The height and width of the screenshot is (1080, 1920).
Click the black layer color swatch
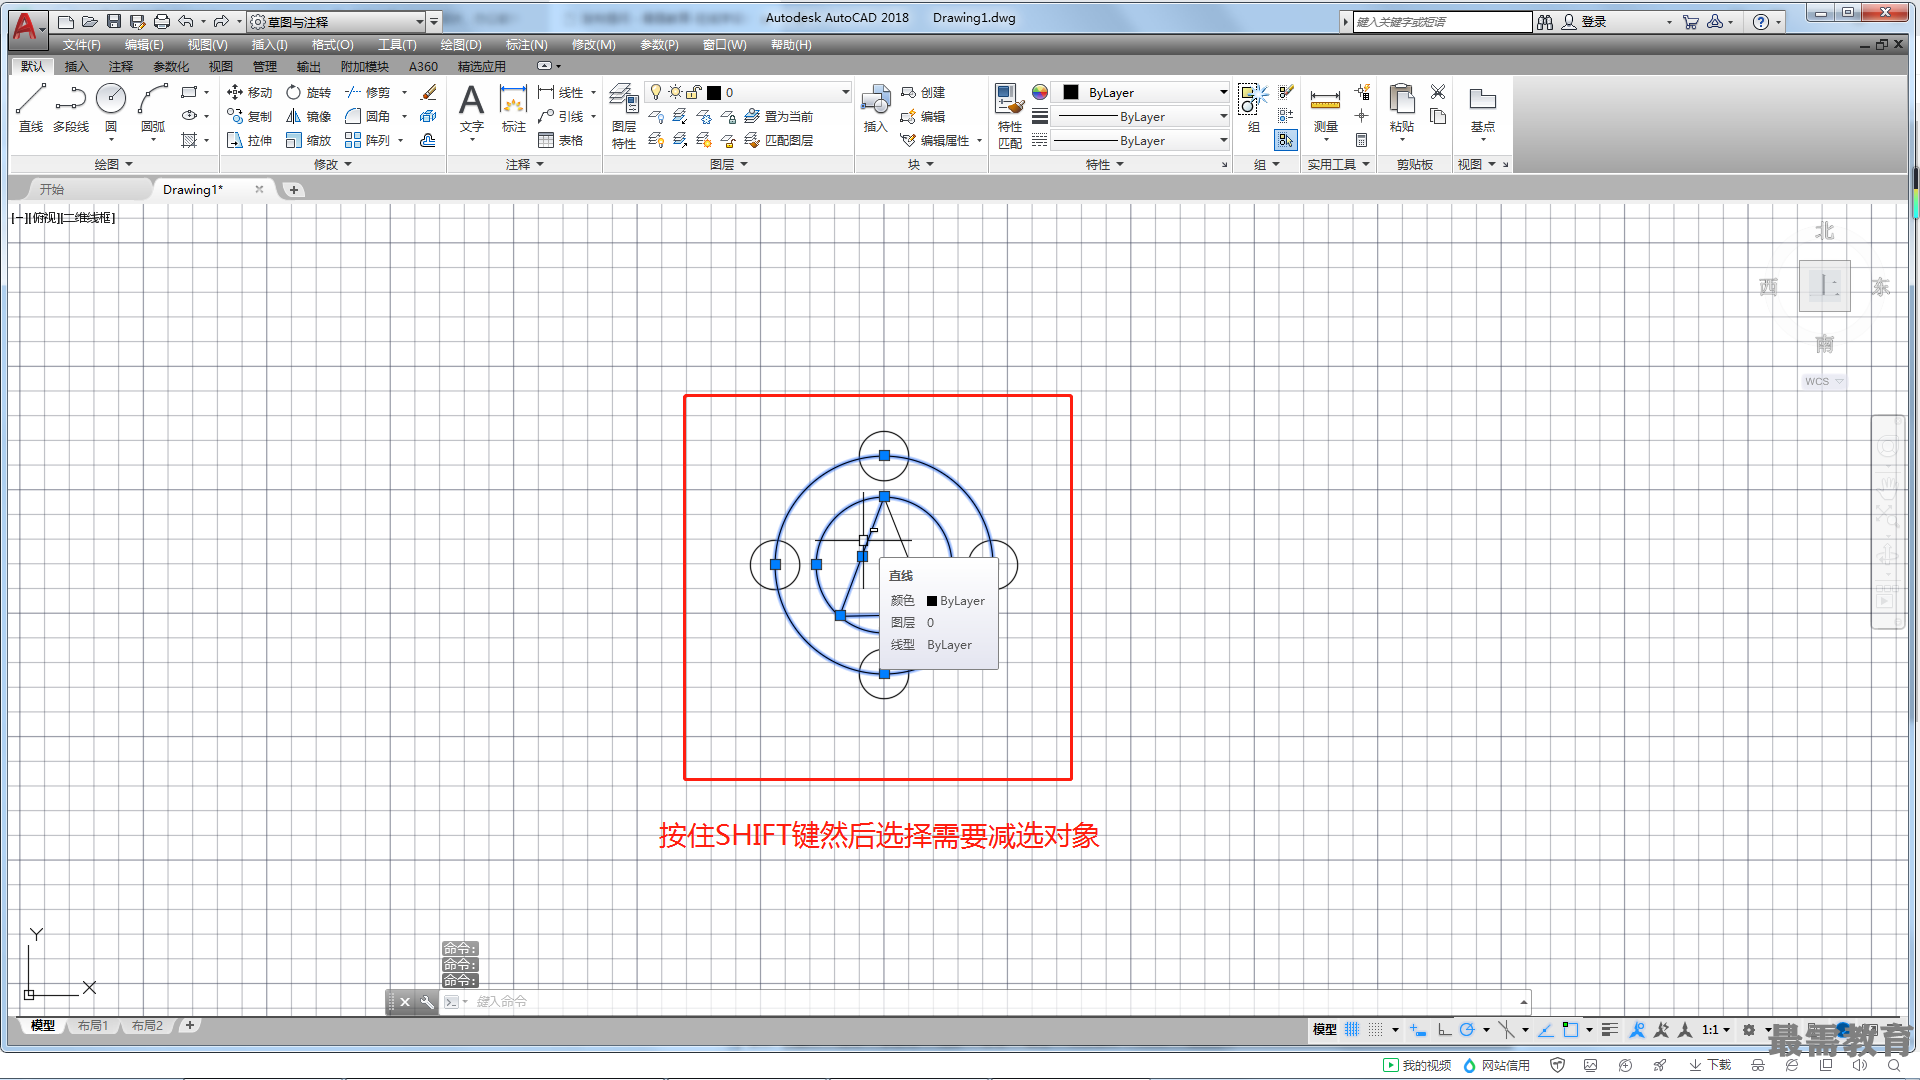point(714,92)
